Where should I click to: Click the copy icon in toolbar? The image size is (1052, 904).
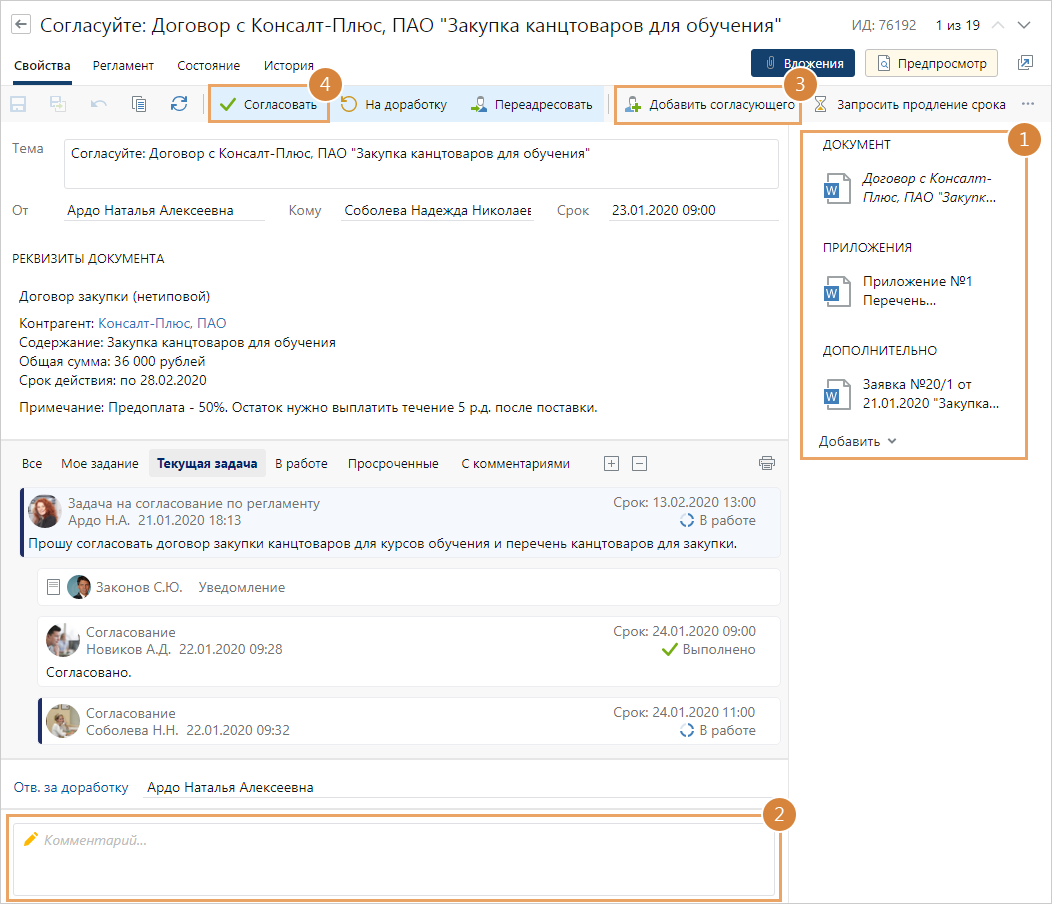pos(139,104)
